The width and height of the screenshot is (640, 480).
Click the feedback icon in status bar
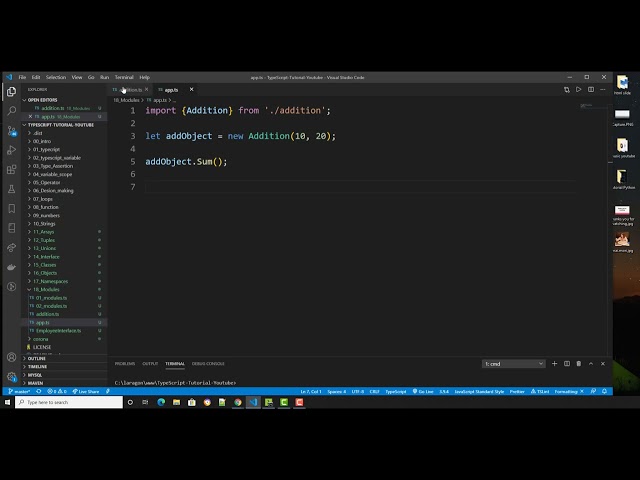click(x=593, y=391)
